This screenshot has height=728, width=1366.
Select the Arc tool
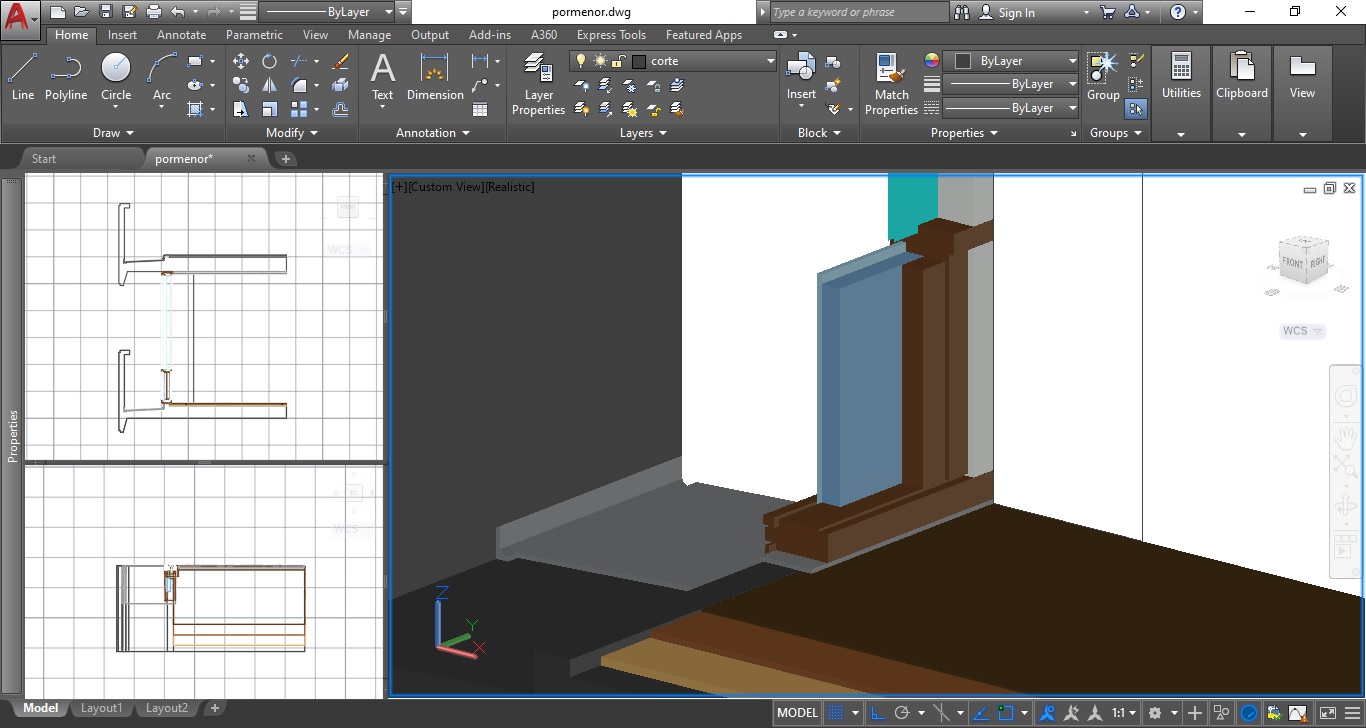[x=162, y=77]
